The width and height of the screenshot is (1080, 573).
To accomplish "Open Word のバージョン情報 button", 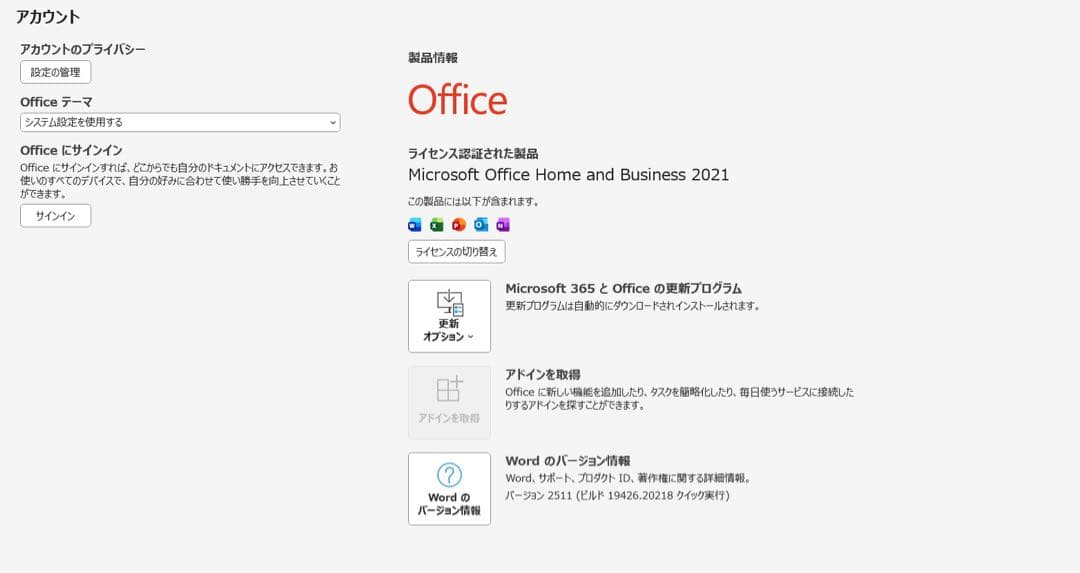I will 449,488.
